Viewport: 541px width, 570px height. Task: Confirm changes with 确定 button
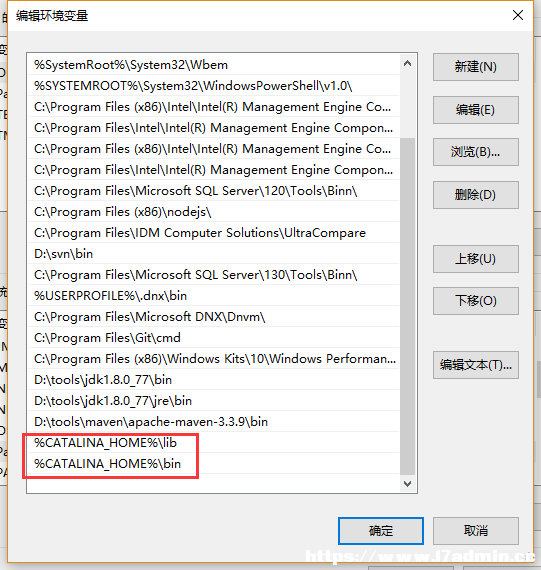(x=381, y=531)
